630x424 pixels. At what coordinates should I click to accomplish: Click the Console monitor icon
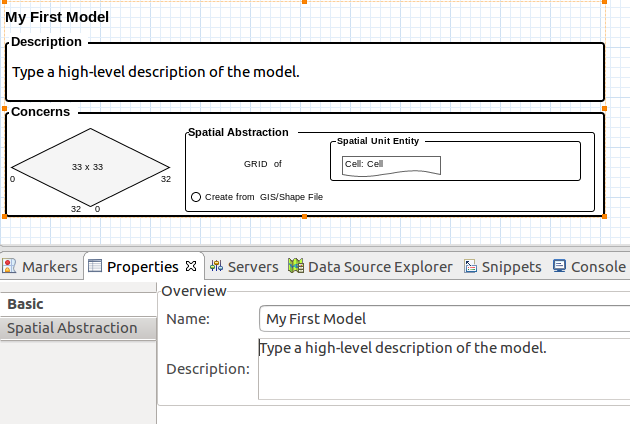(559, 266)
